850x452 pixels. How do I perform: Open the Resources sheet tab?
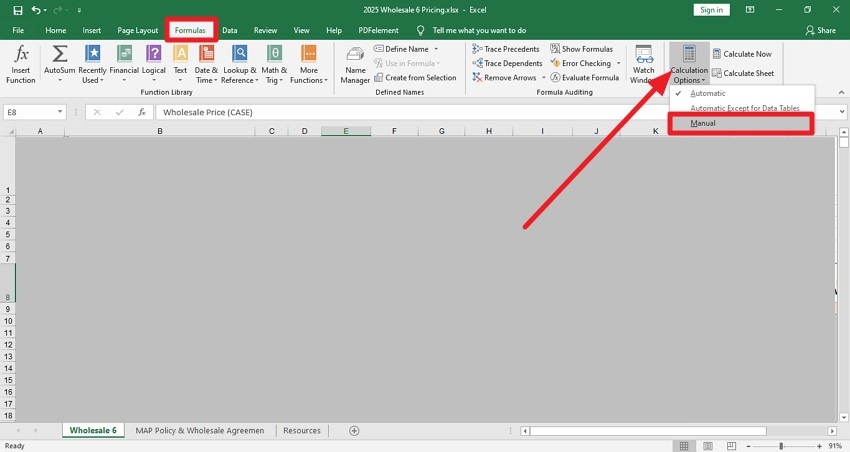[301, 430]
